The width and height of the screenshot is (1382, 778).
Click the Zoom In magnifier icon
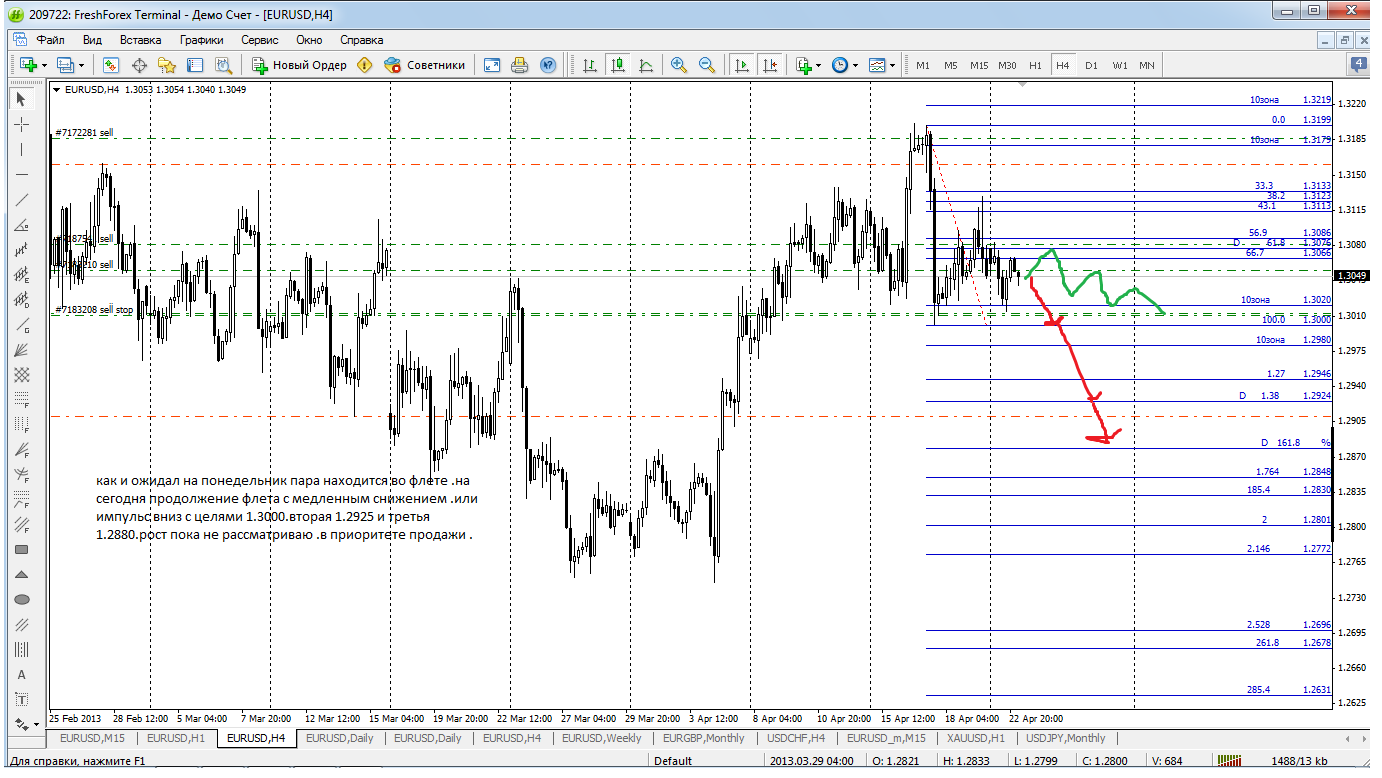pyautogui.click(x=679, y=65)
